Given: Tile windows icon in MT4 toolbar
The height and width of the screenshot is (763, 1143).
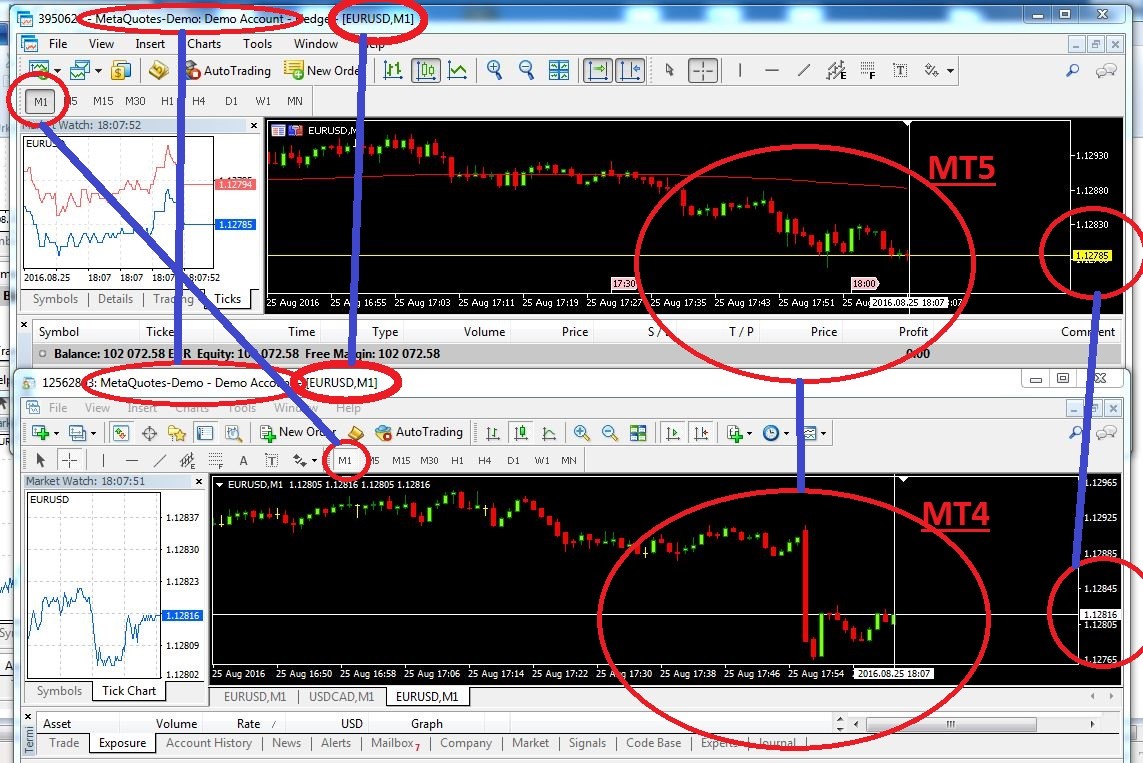Looking at the screenshot, I should point(638,433).
